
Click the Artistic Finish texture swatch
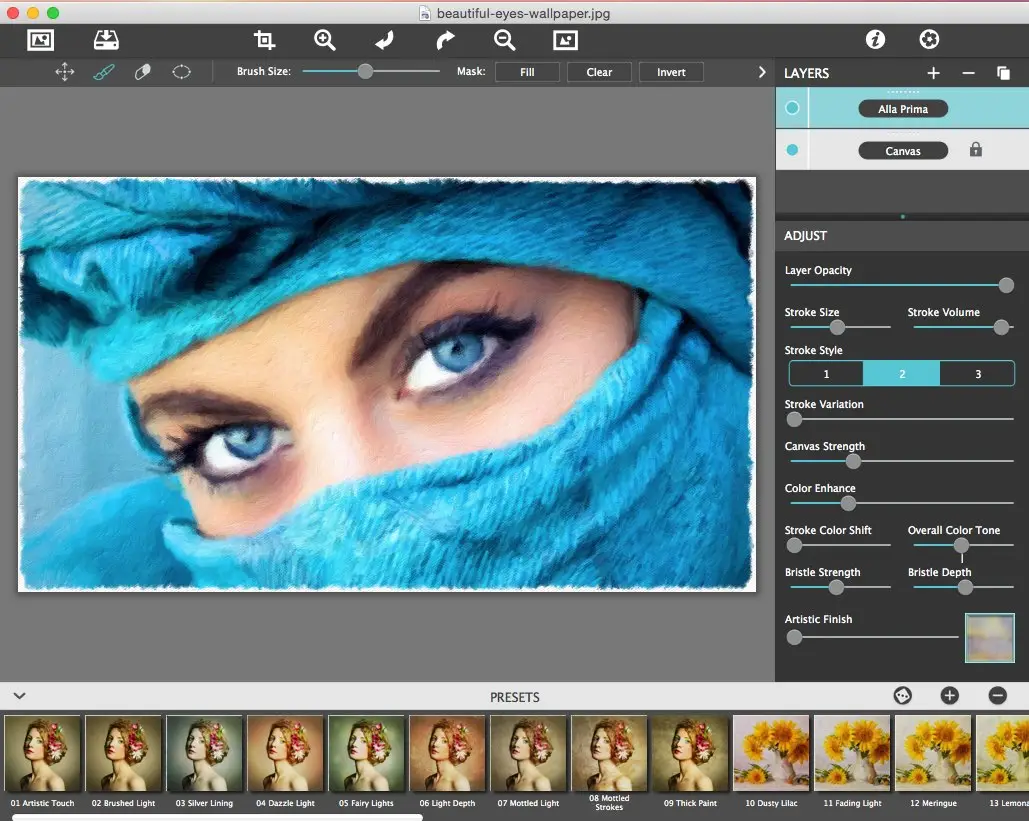pyautogui.click(x=989, y=638)
